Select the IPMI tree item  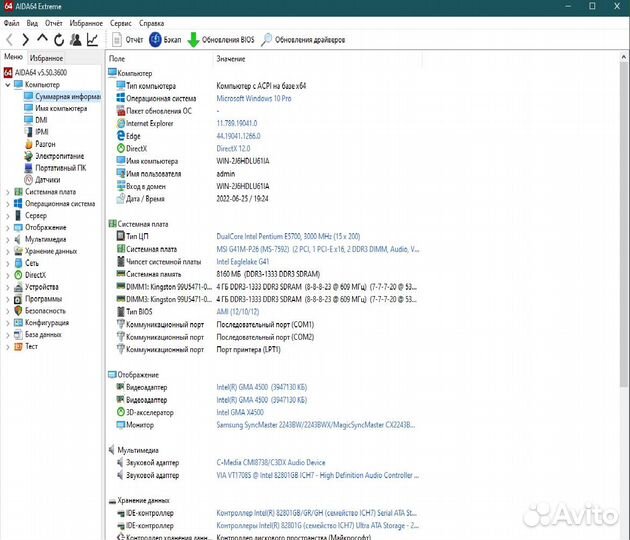37,132
